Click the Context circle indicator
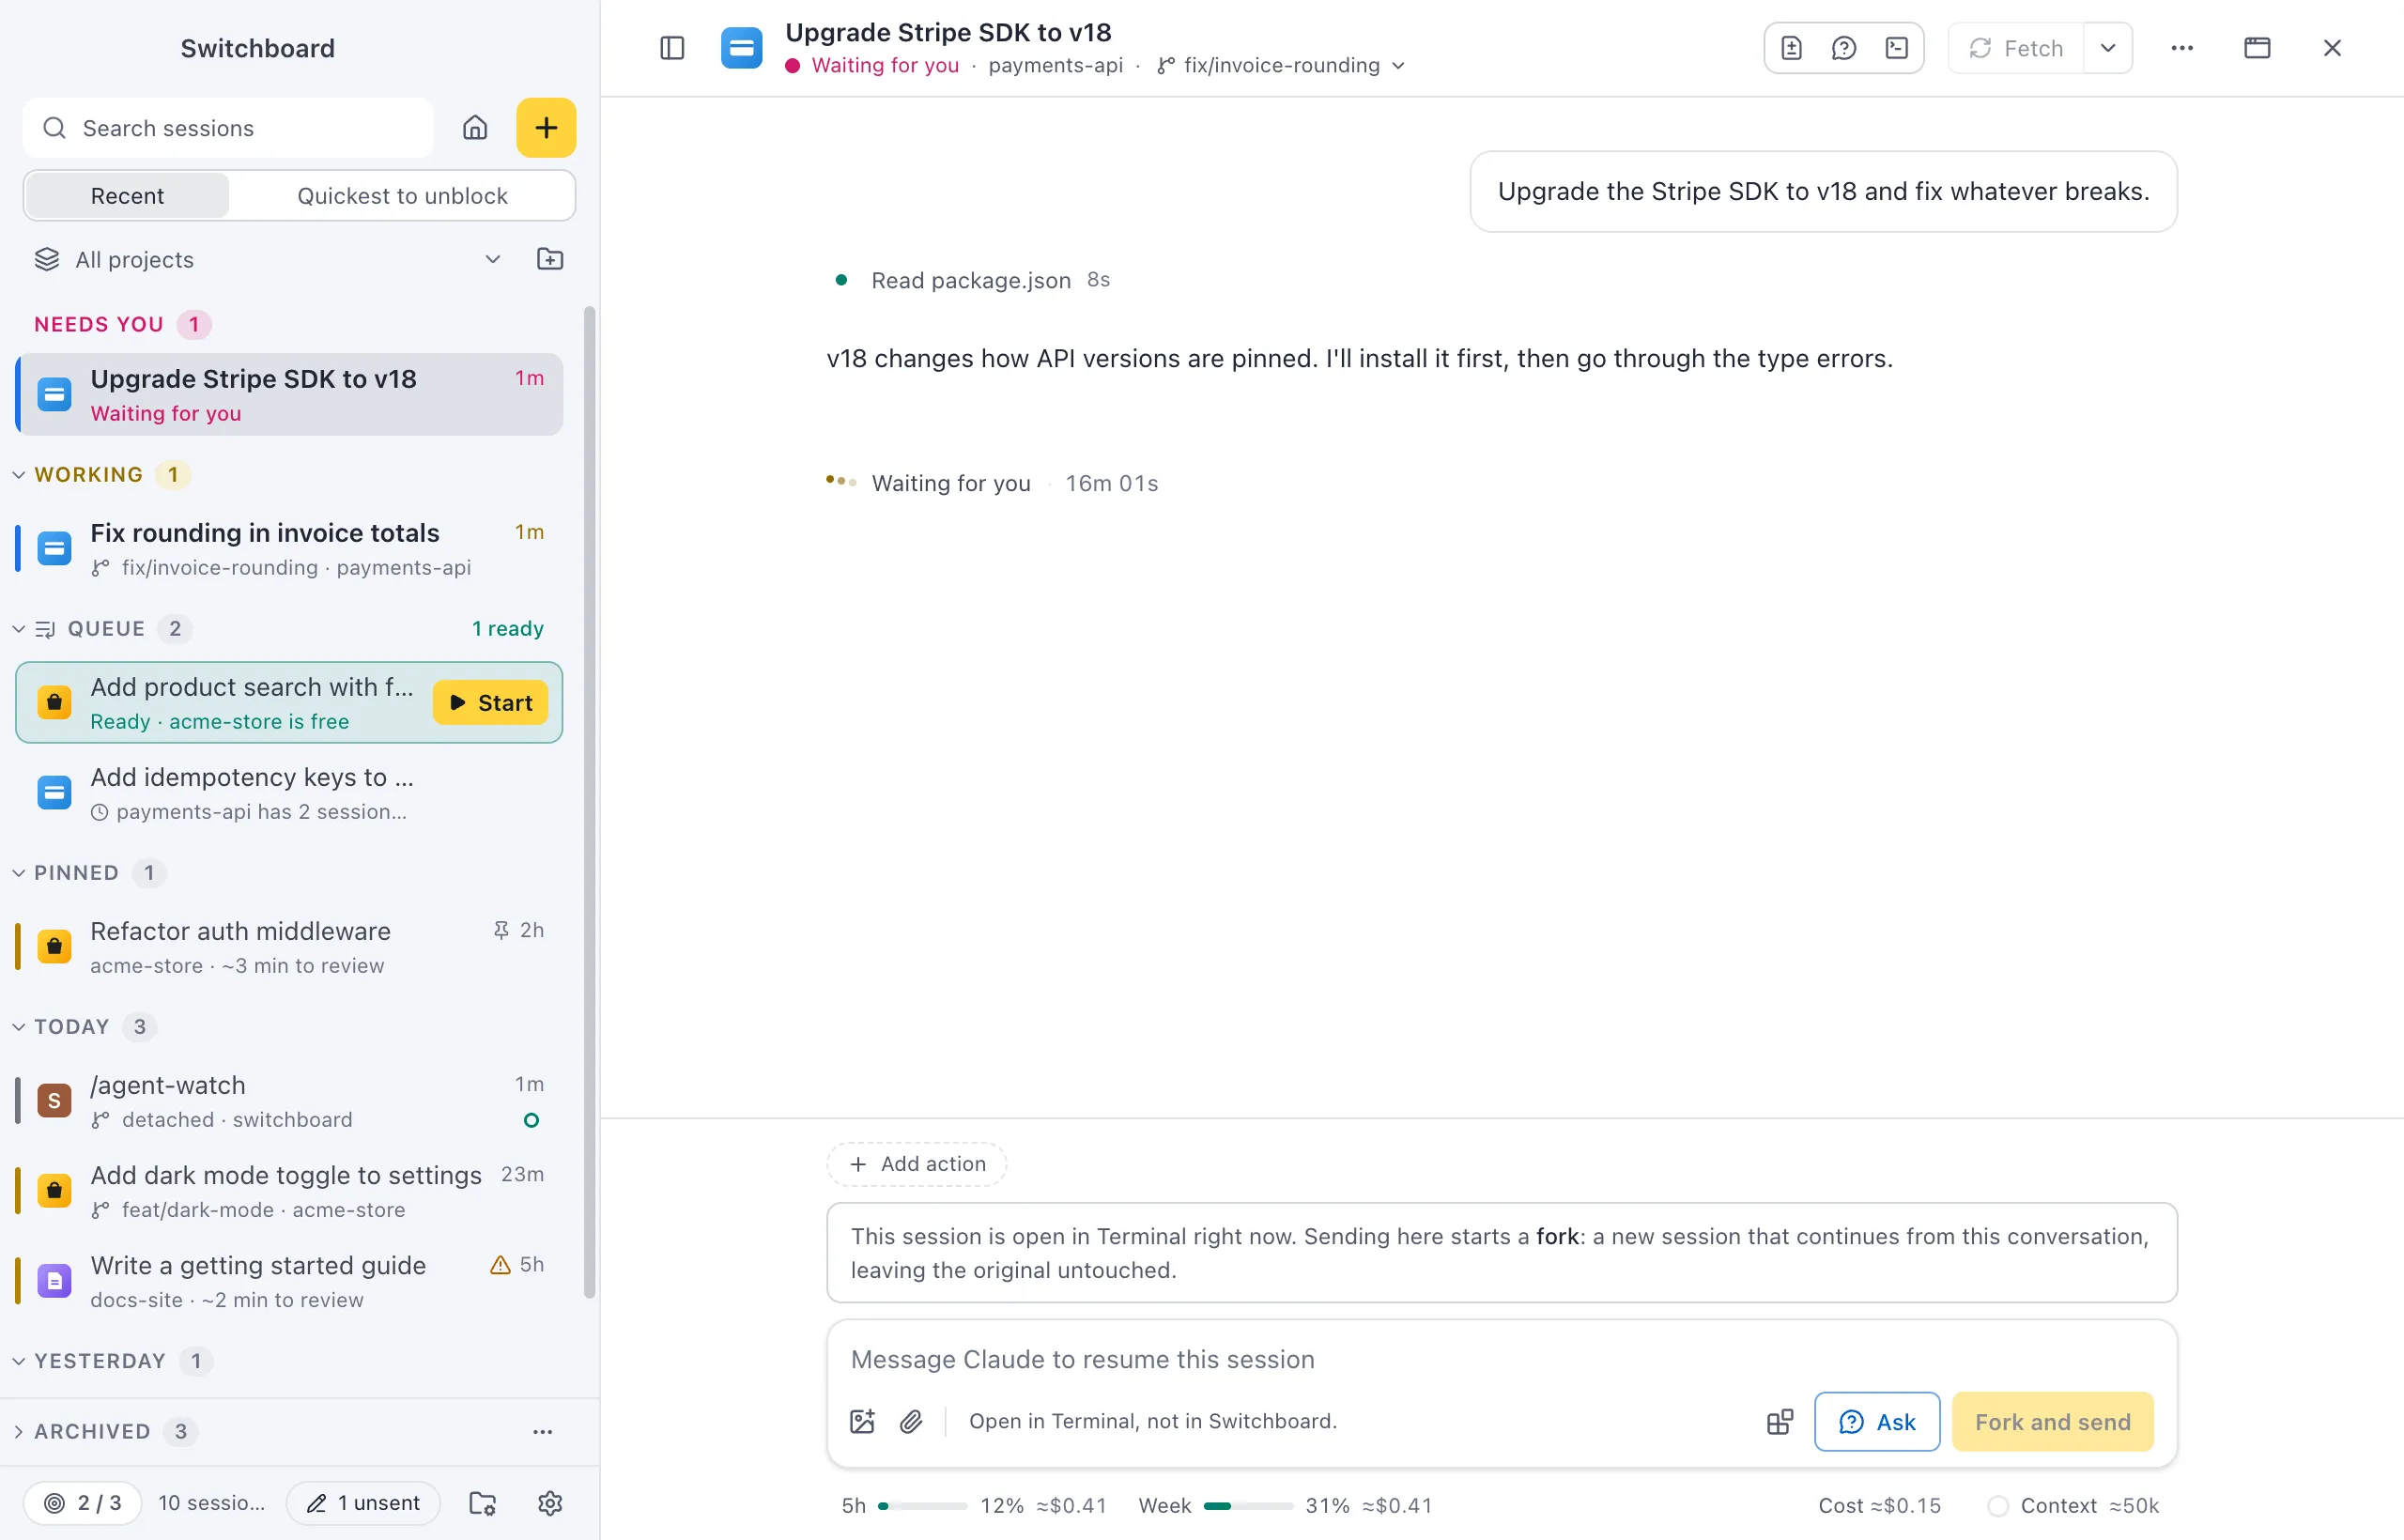The width and height of the screenshot is (2404, 1540). tap(1997, 1505)
